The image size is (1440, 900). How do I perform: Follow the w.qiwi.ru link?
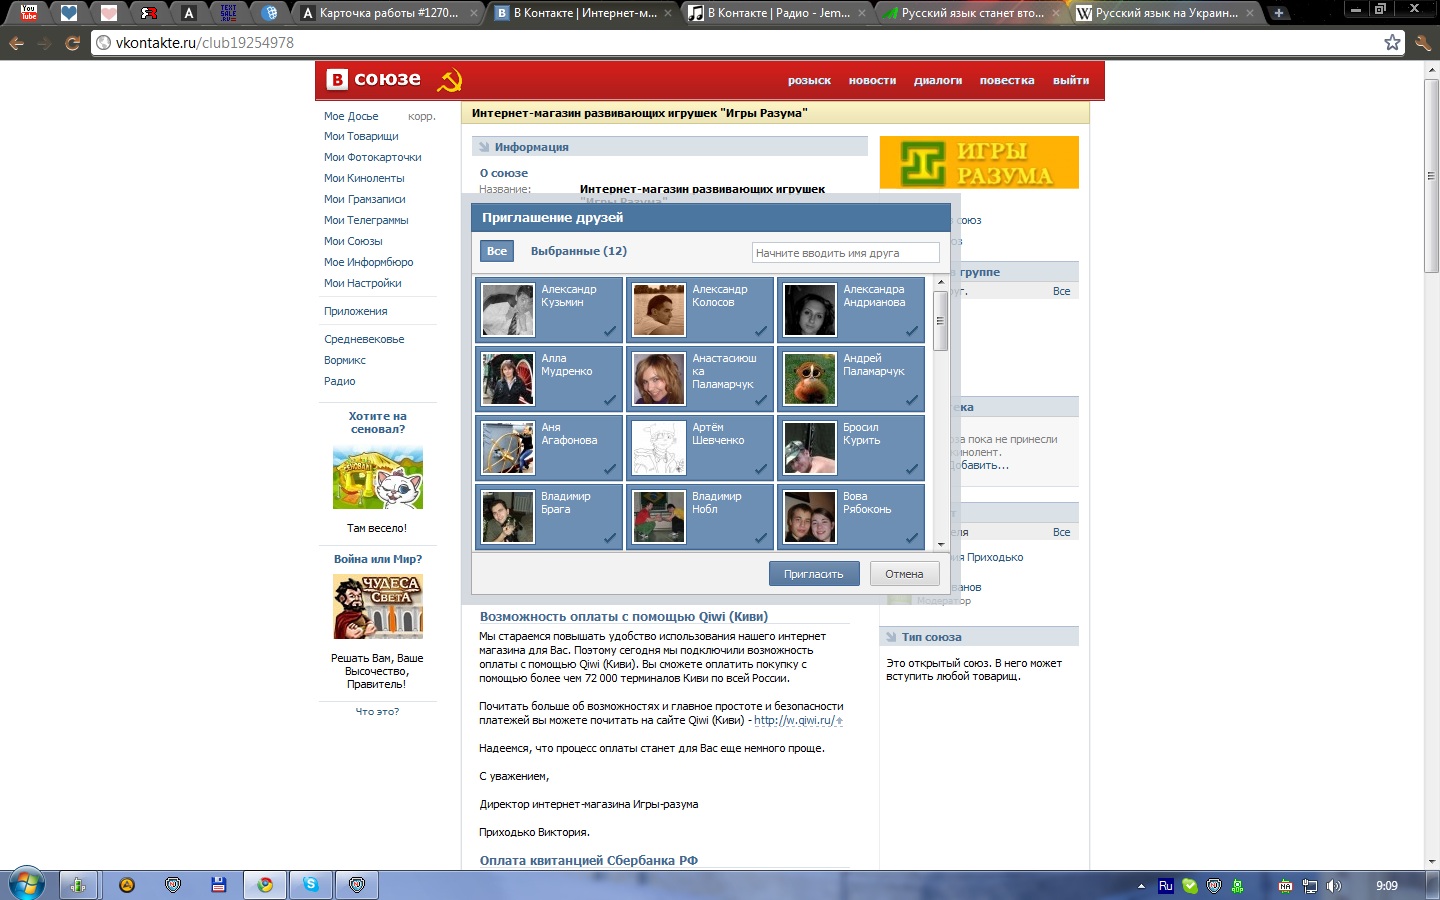(794, 720)
